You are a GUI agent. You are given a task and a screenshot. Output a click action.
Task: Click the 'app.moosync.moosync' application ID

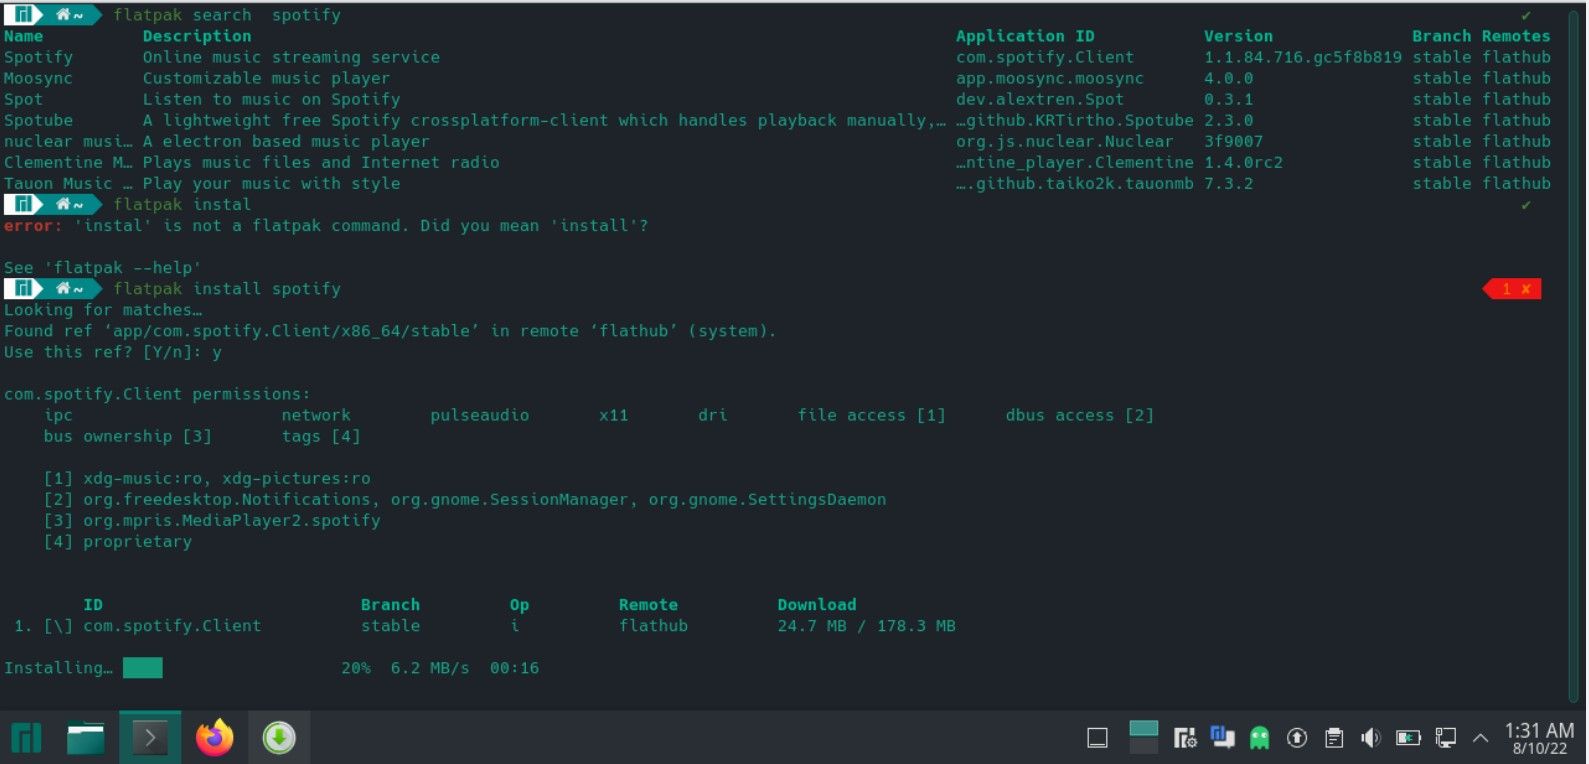(1050, 78)
